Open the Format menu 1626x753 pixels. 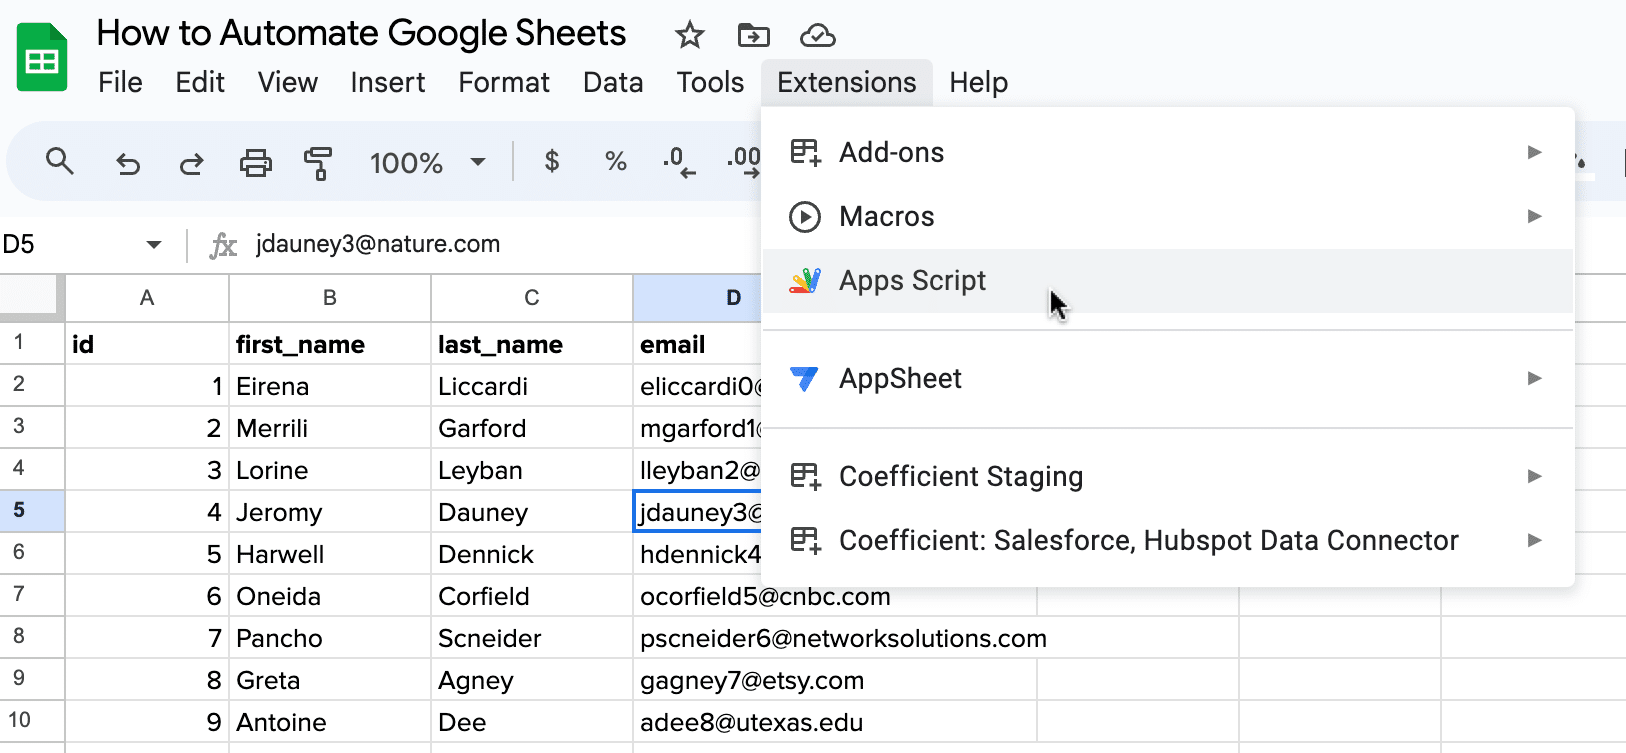tap(504, 82)
